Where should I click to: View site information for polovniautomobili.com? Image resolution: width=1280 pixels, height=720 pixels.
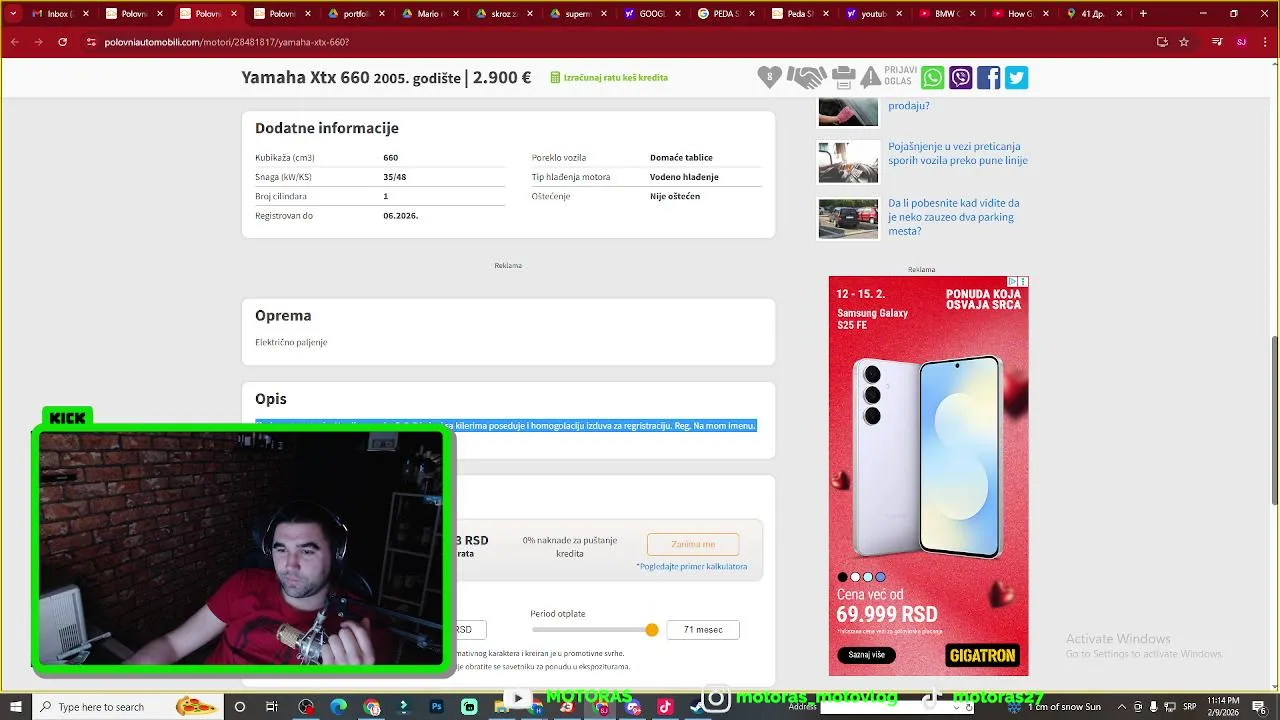pos(91,42)
